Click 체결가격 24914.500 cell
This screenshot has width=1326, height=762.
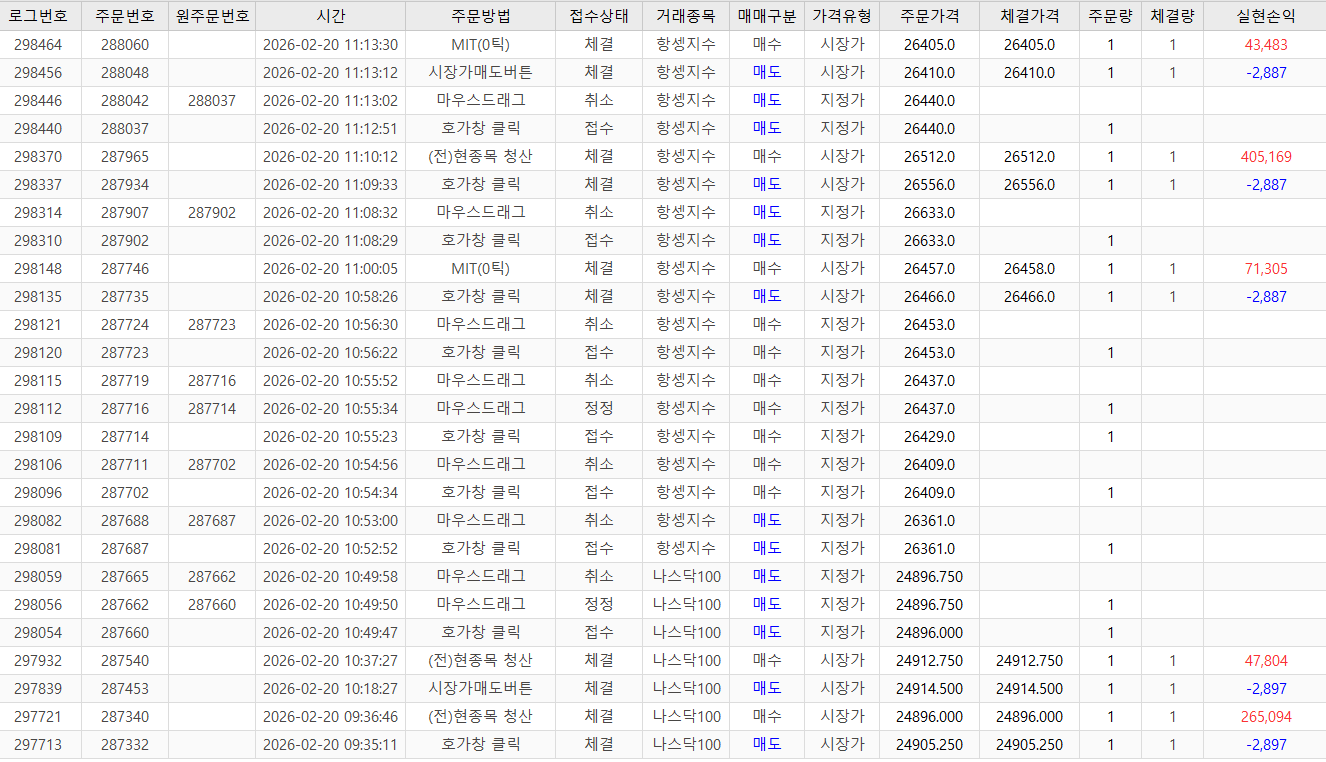1029,689
